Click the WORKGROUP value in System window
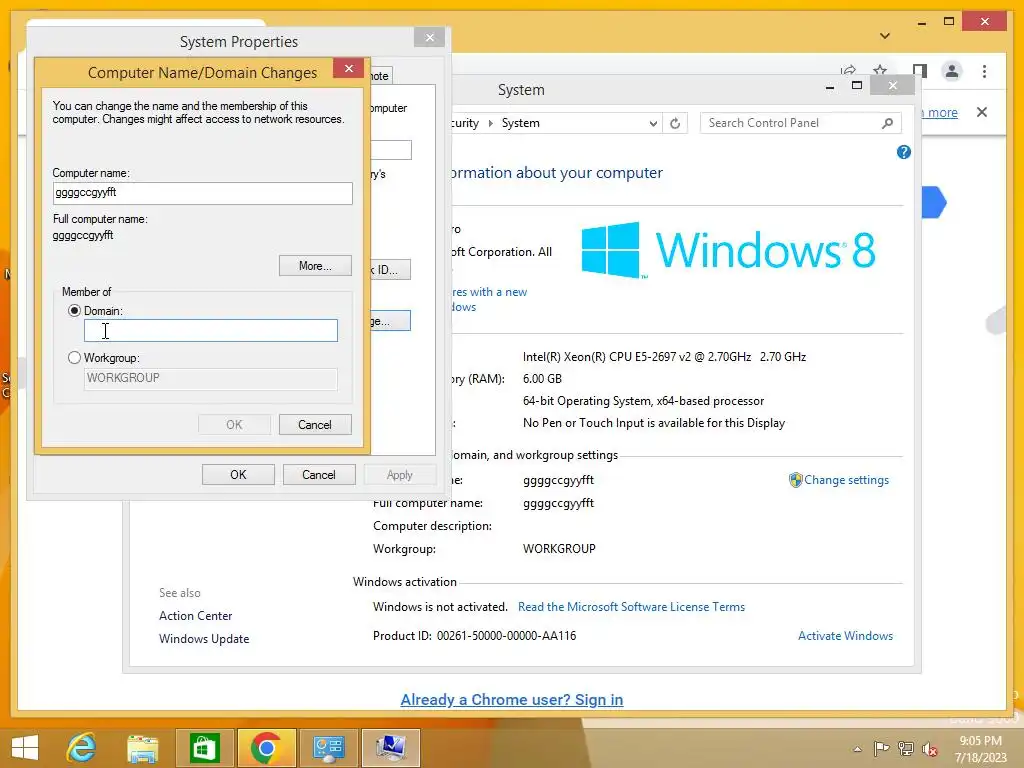This screenshot has width=1024, height=768. click(x=559, y=549)
